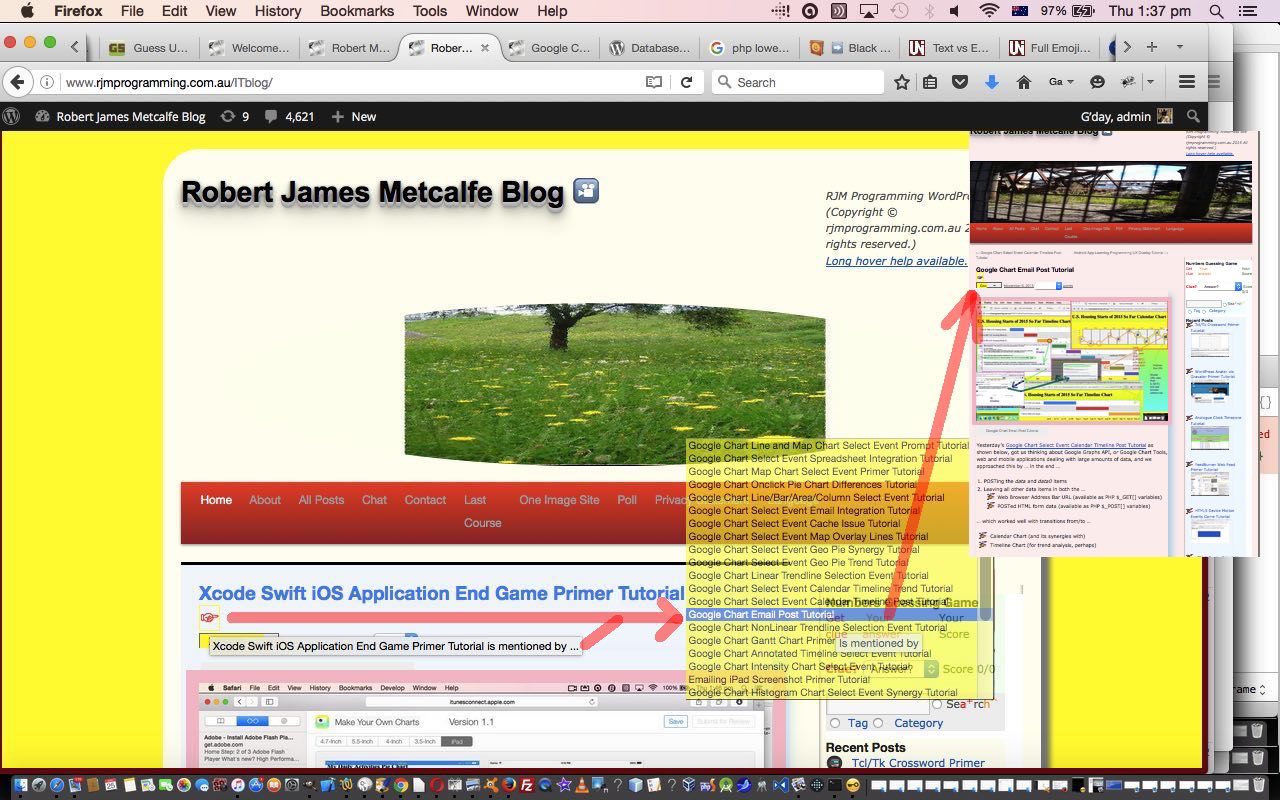This screenshot has width=1280, height=800.
Task: Select the Search radio button
Action: click(936, 704)
